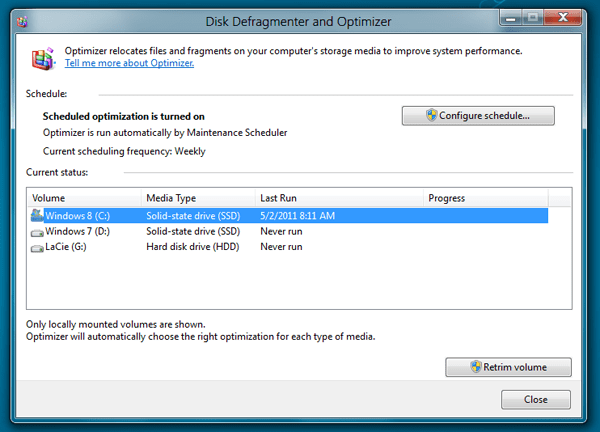Click the shield icon on Configure schedule
The image size is (600, 432).
[x=432, y=116]
